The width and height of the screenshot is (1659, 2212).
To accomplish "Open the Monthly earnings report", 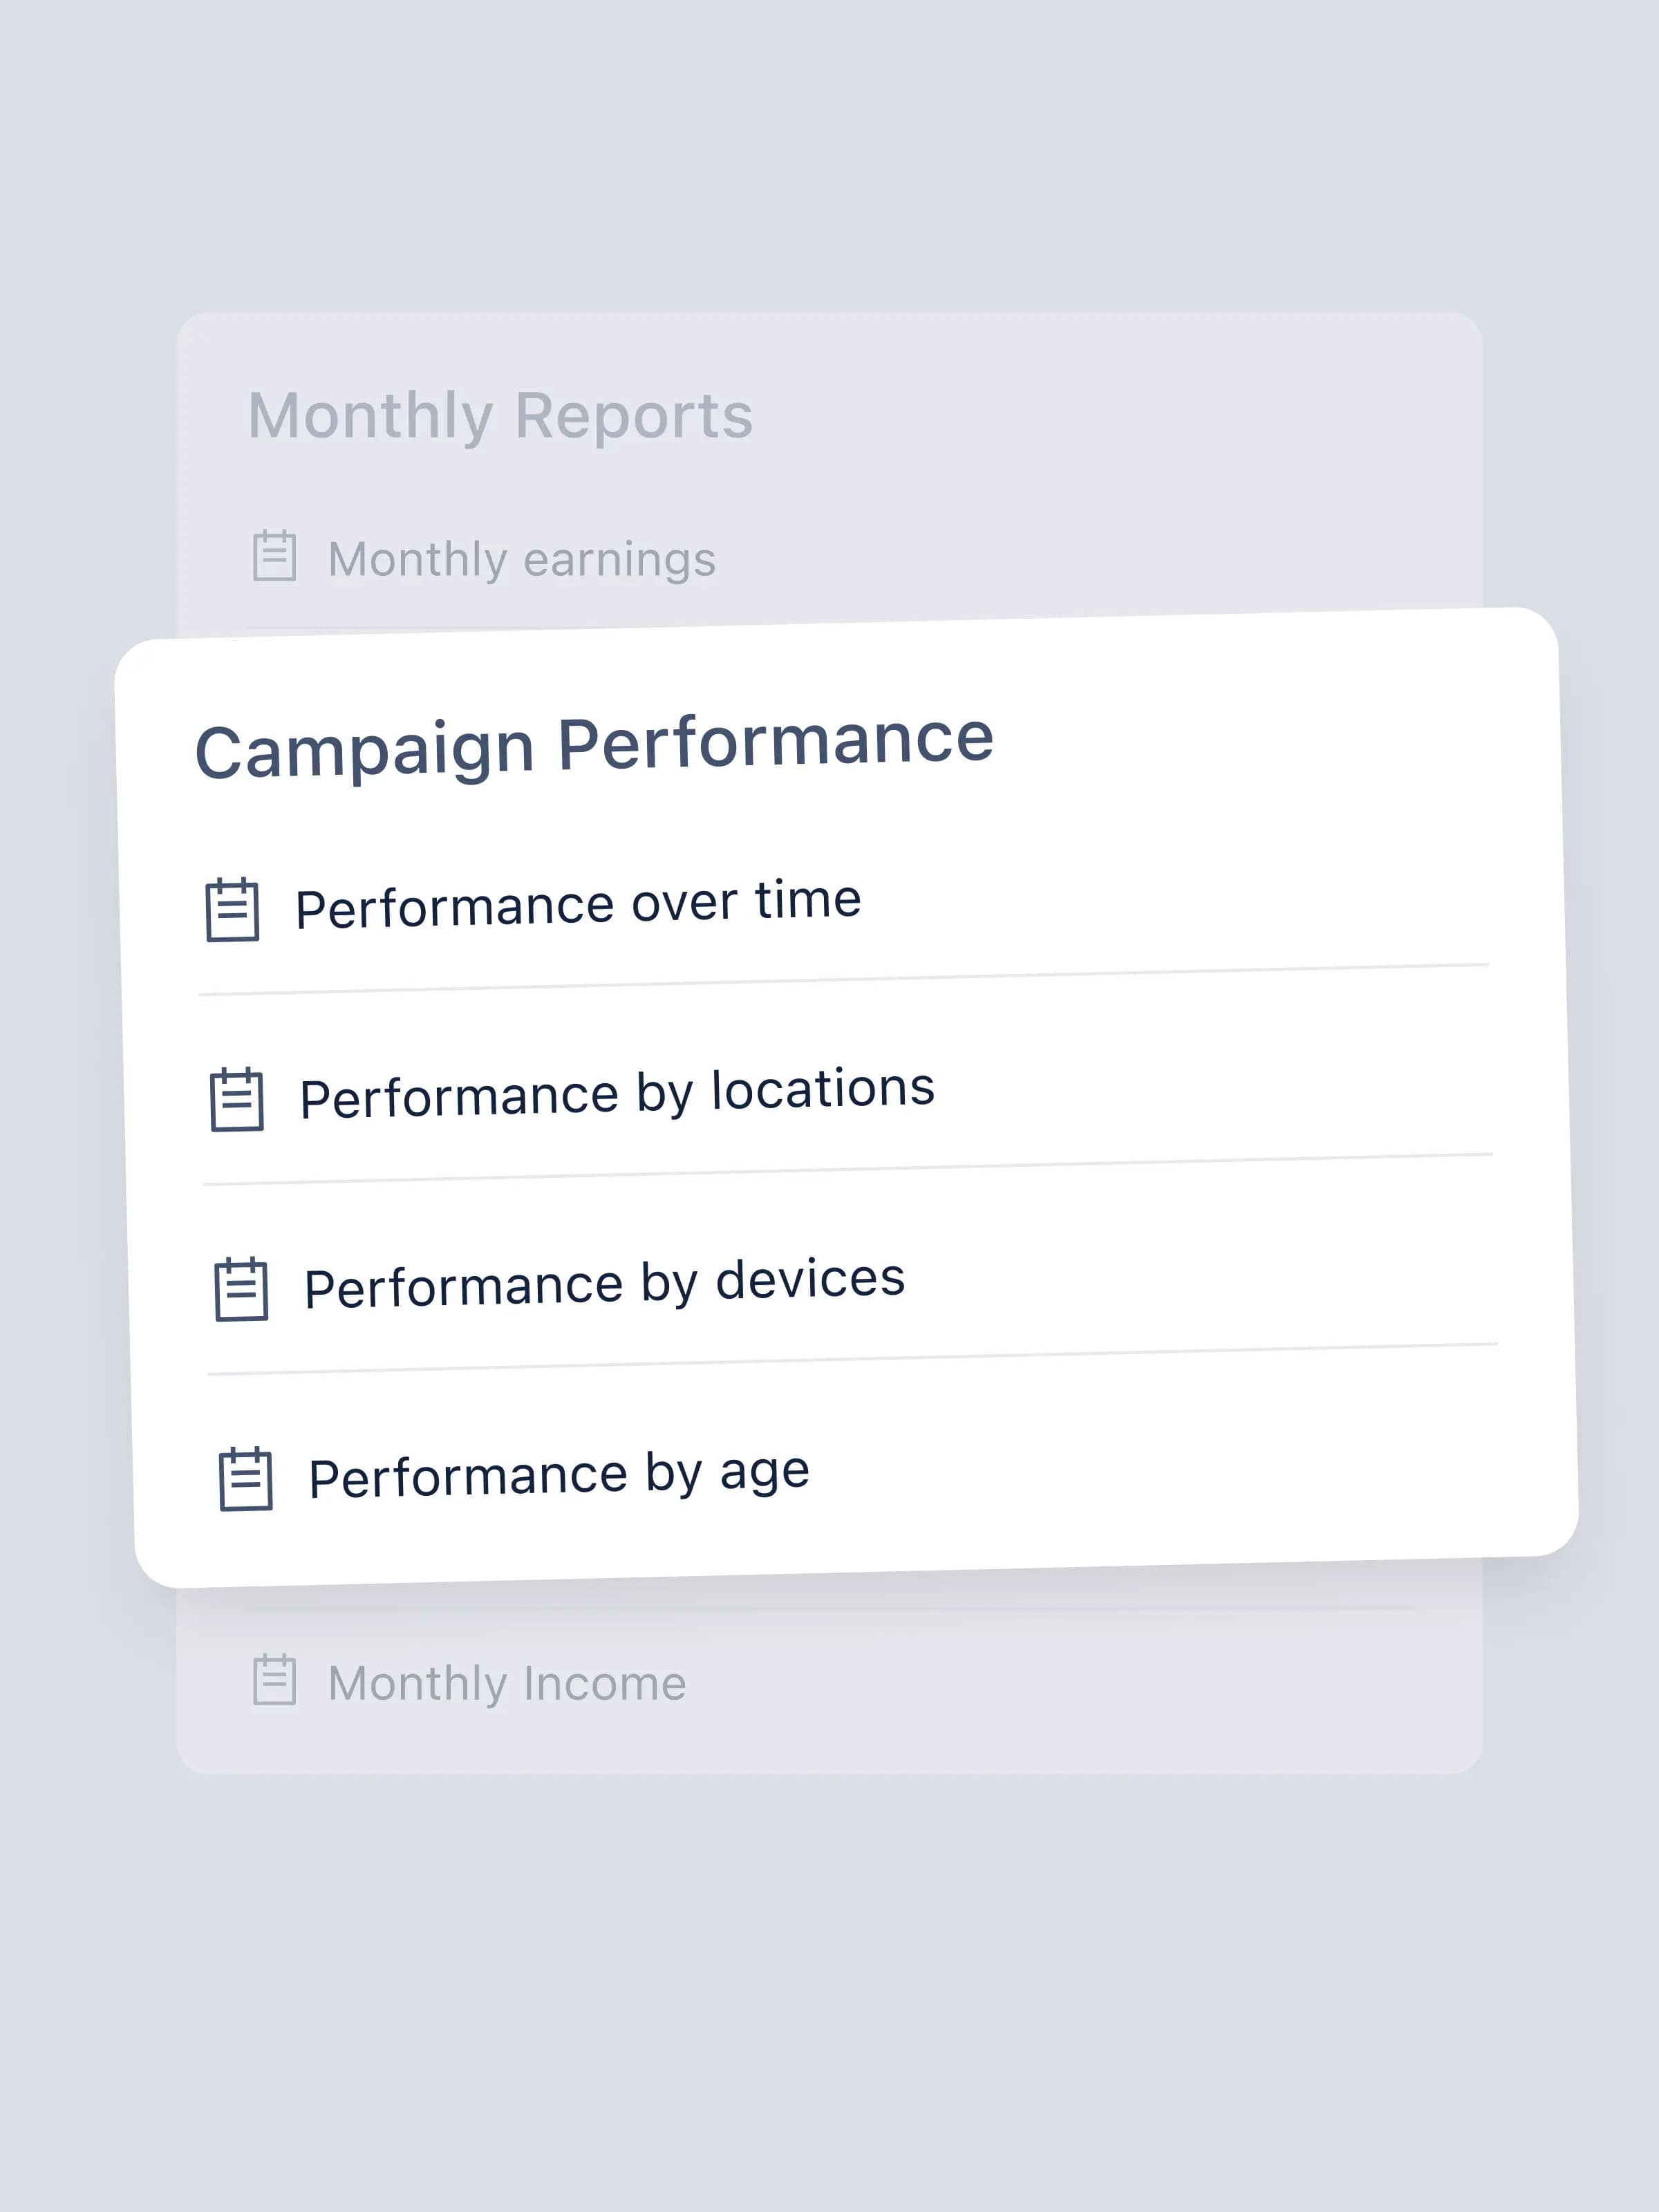I will click(522, 559).
